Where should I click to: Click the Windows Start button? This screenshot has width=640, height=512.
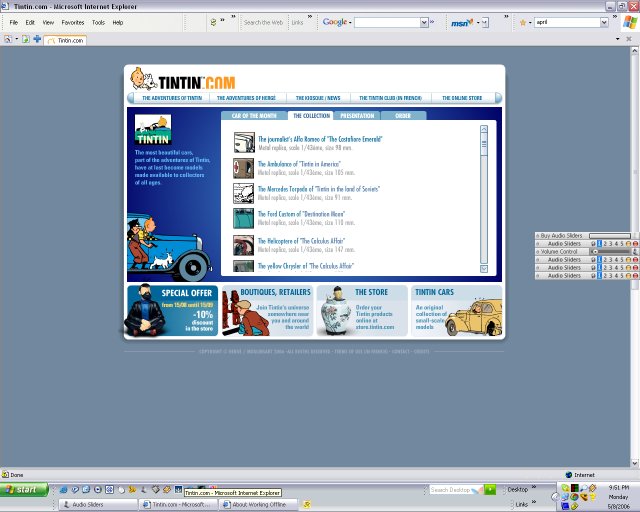(x=24, y=490)
